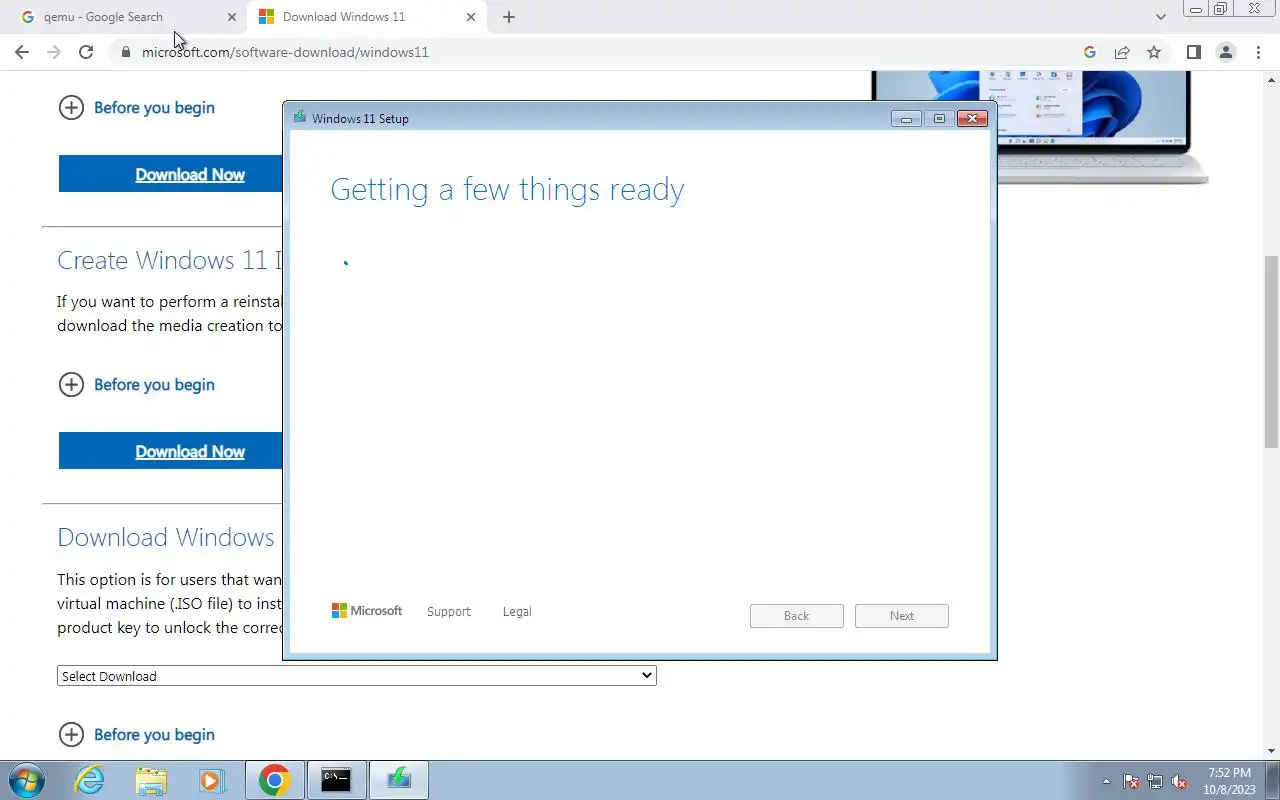The height and width of the screenshot is (800, 1280).
Task: Switch to the Download Windows 11 tab
Action: (x=366, y=17)
